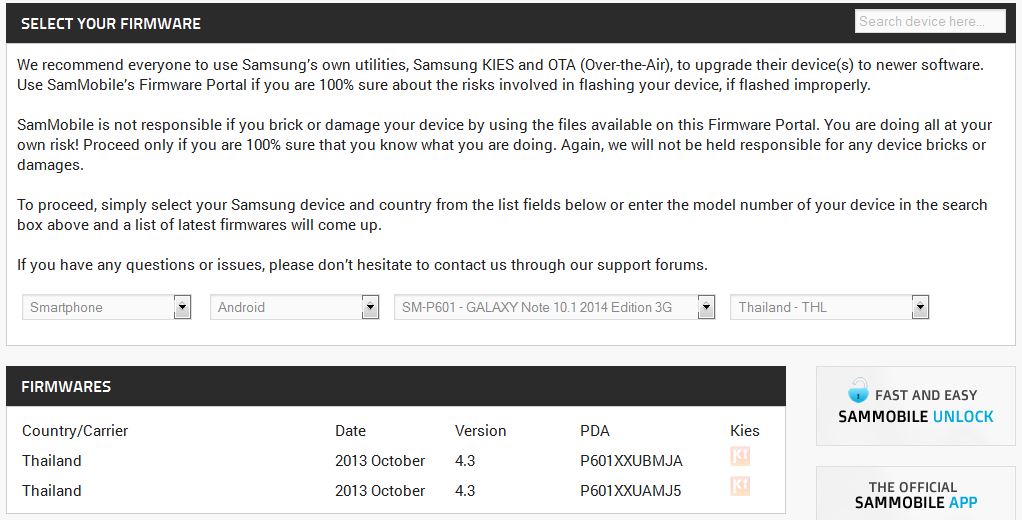Click the FIRMWARES section header bar
Screen dimensions: 1022x520
[x=395, y=386]
